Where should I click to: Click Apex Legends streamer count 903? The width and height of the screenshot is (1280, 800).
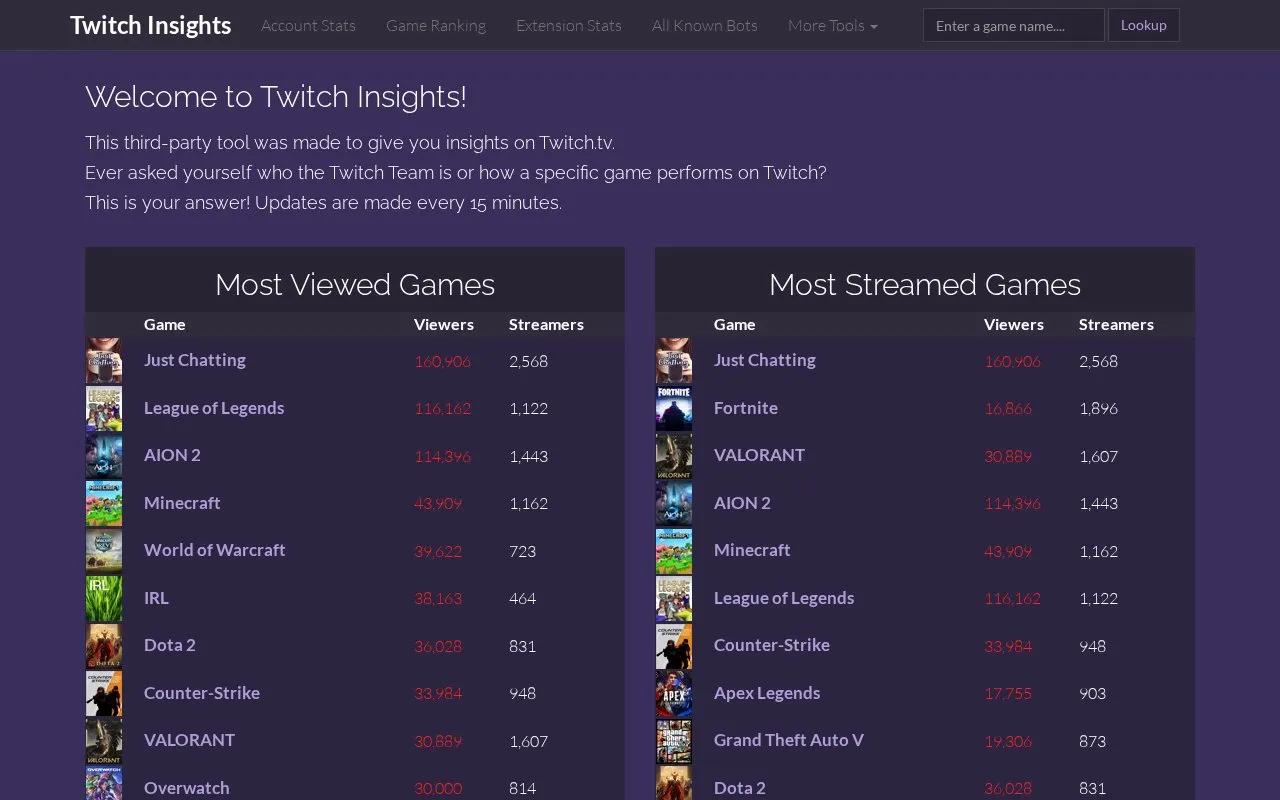point(1093,693)
